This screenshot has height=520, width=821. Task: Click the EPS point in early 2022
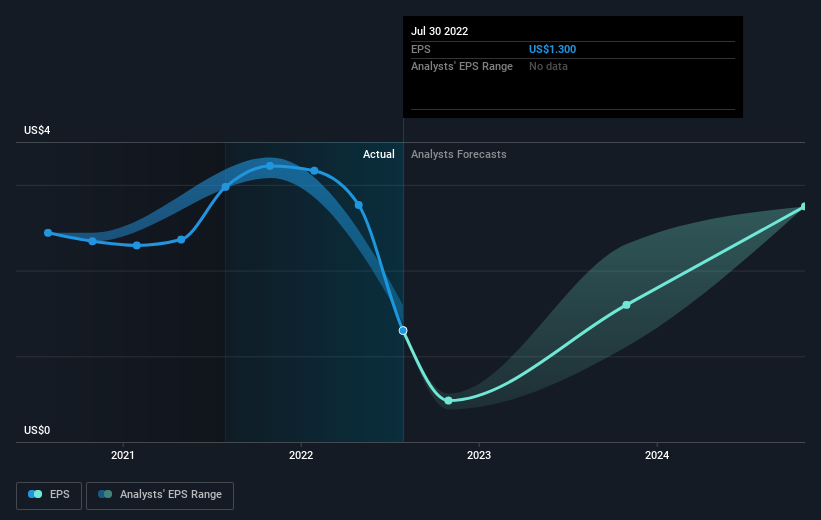pos(314,171)
